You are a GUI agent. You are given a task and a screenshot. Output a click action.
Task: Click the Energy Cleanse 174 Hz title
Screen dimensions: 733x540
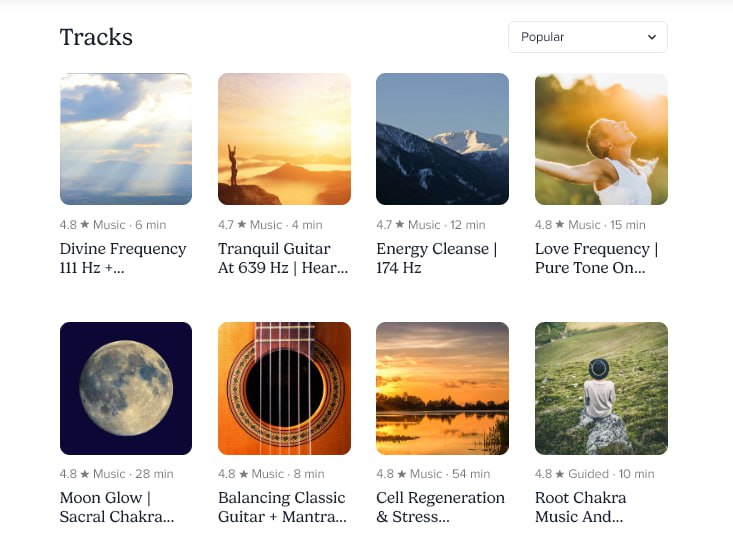(x=436, y=258)
